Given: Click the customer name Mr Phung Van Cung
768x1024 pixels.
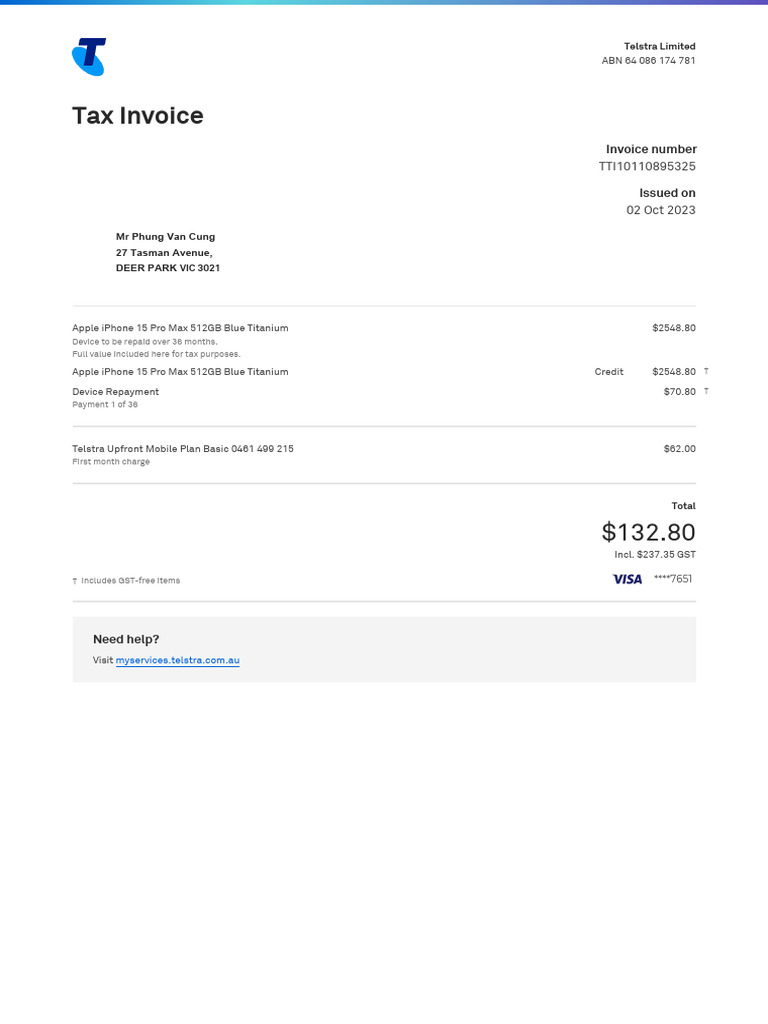Looking at the screenshot, I should tap(165, 237).
